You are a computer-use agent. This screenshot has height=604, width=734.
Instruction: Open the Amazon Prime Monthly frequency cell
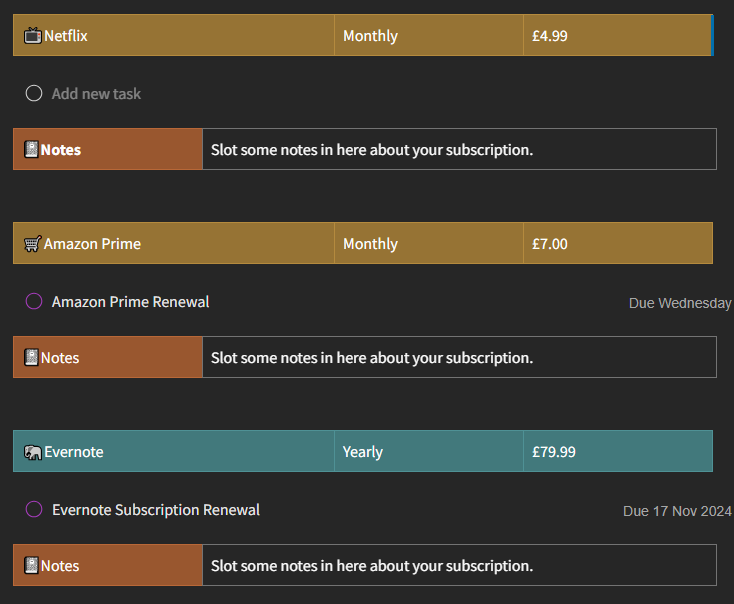(x=428, y=244)
